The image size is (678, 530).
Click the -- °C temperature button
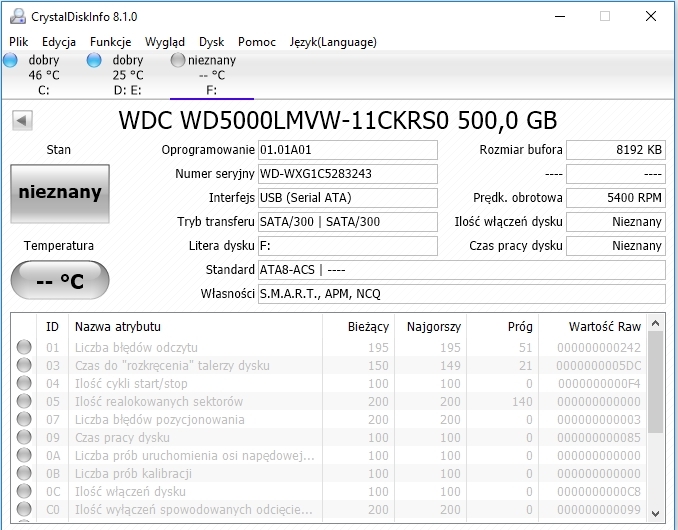[x=60, y=280]
